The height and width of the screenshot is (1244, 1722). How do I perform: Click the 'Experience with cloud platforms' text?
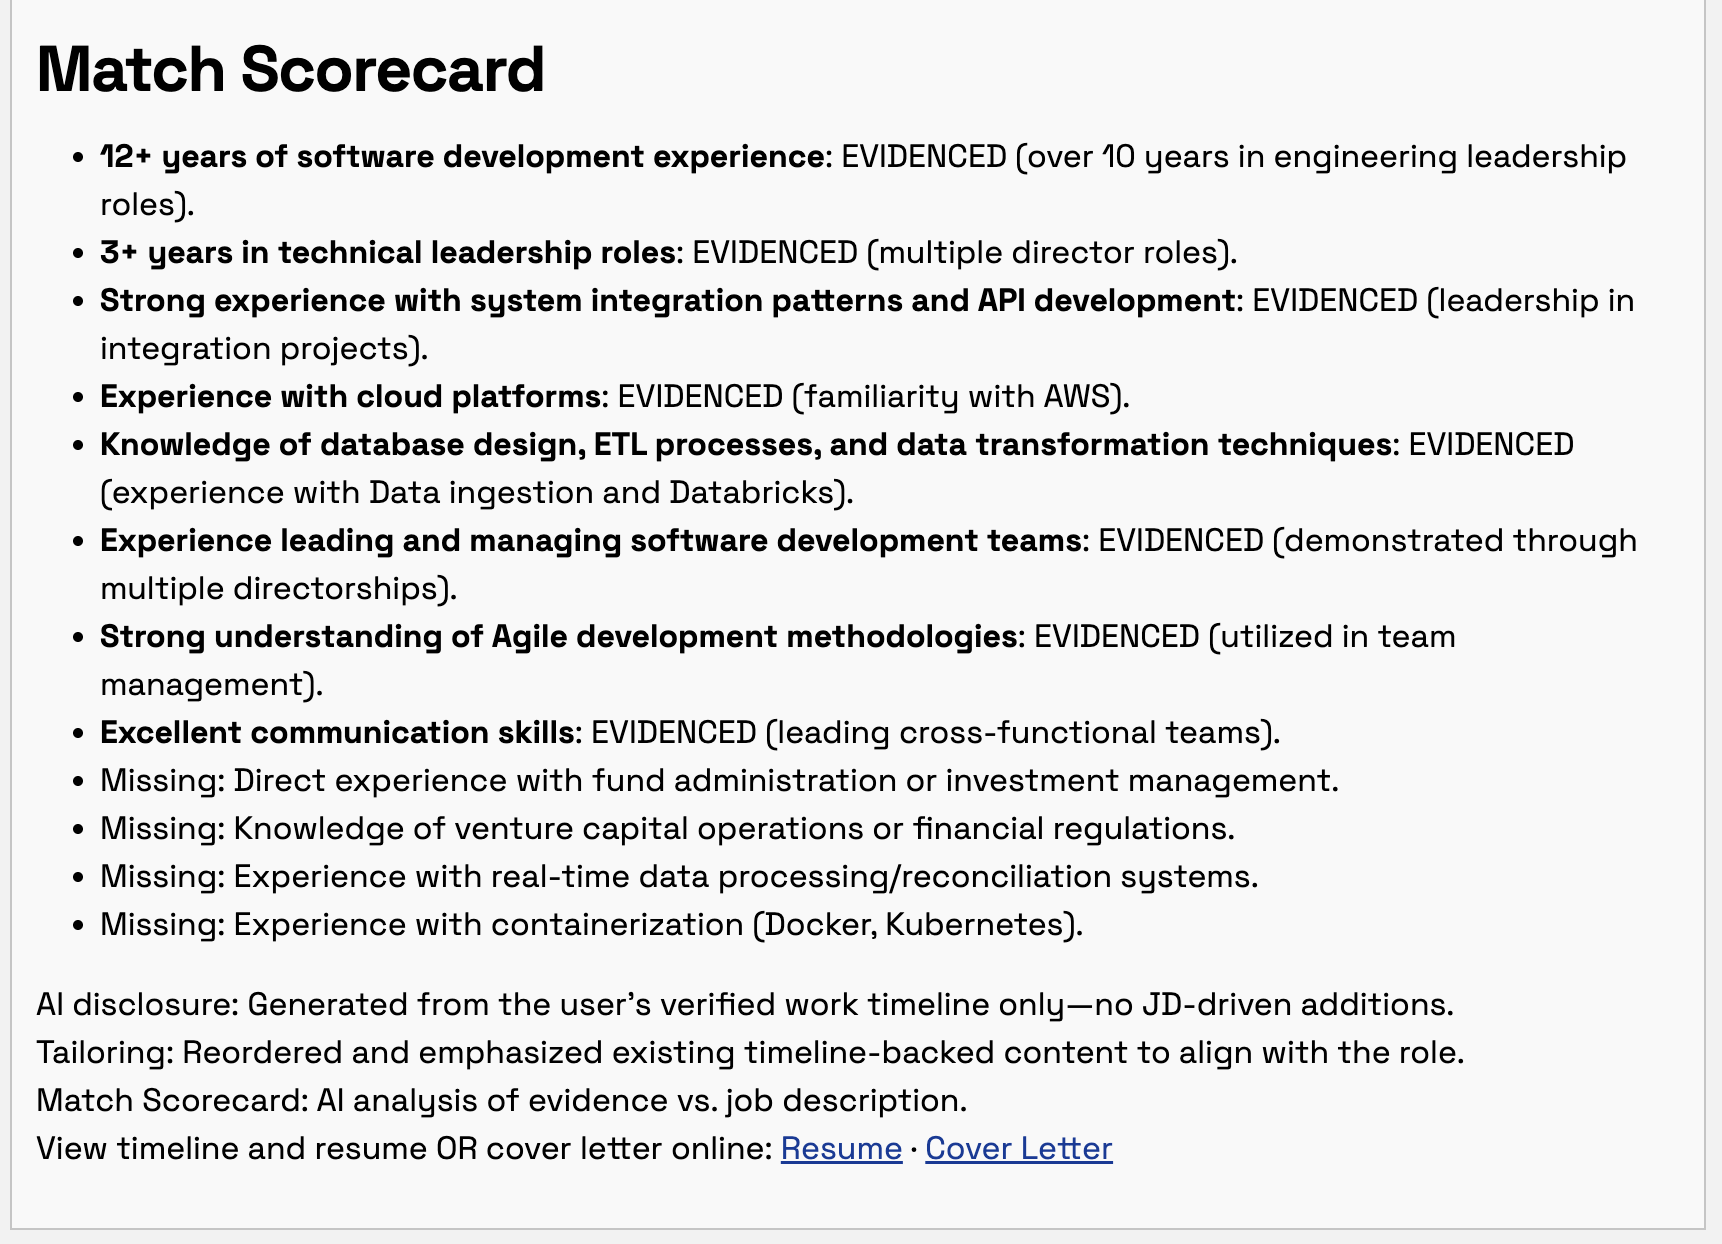[350, 397]
